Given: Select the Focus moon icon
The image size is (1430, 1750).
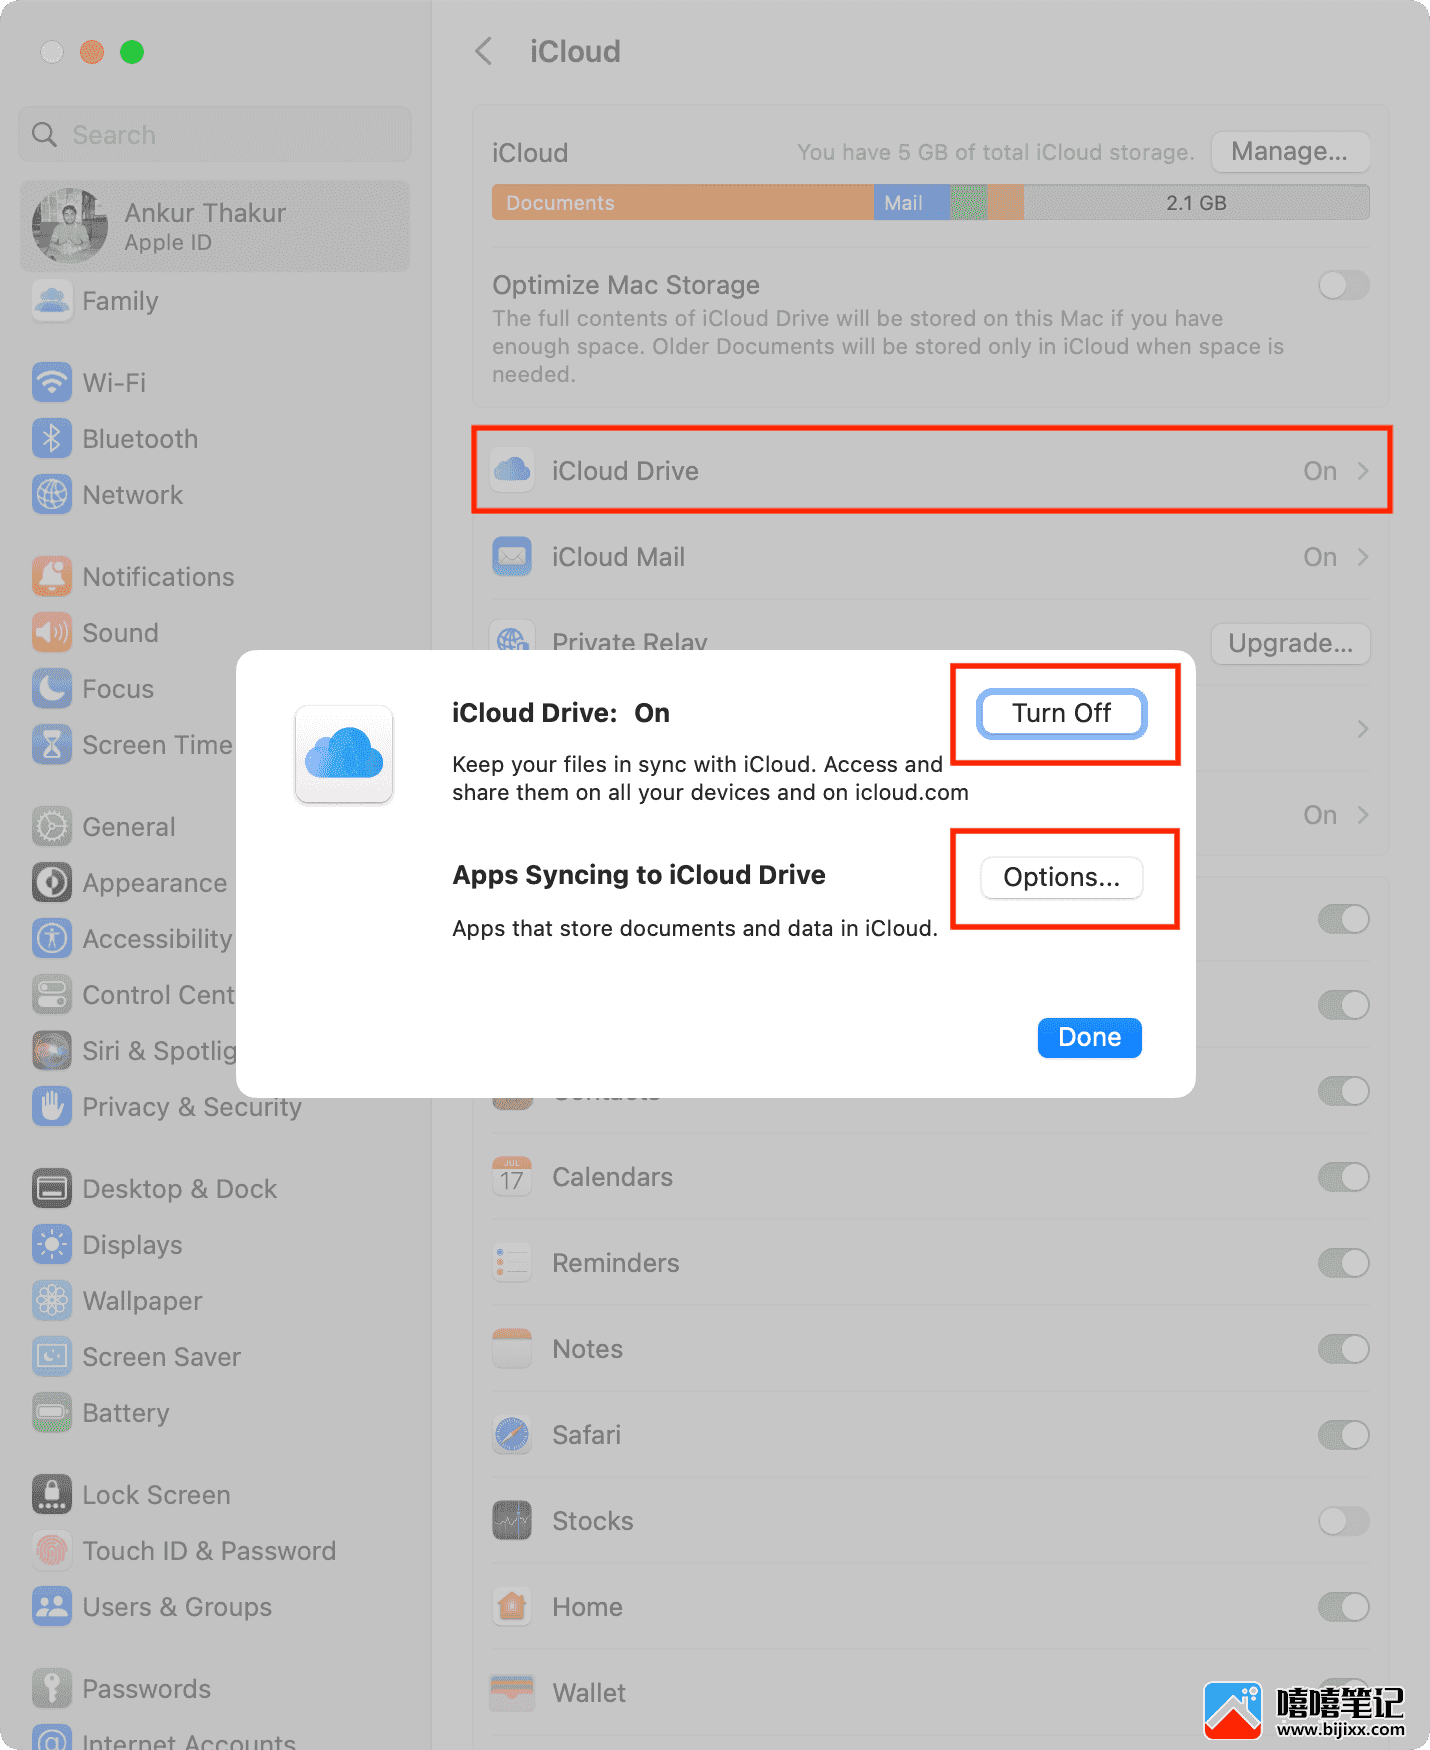Looking at the screenshot, I should click(x=52, y=688).
